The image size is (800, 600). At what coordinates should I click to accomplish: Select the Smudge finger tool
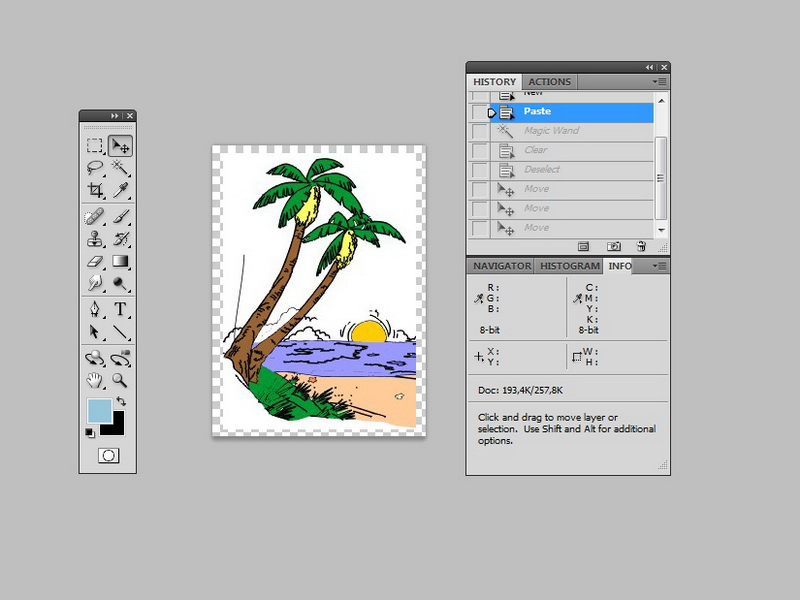click(94, 283)
